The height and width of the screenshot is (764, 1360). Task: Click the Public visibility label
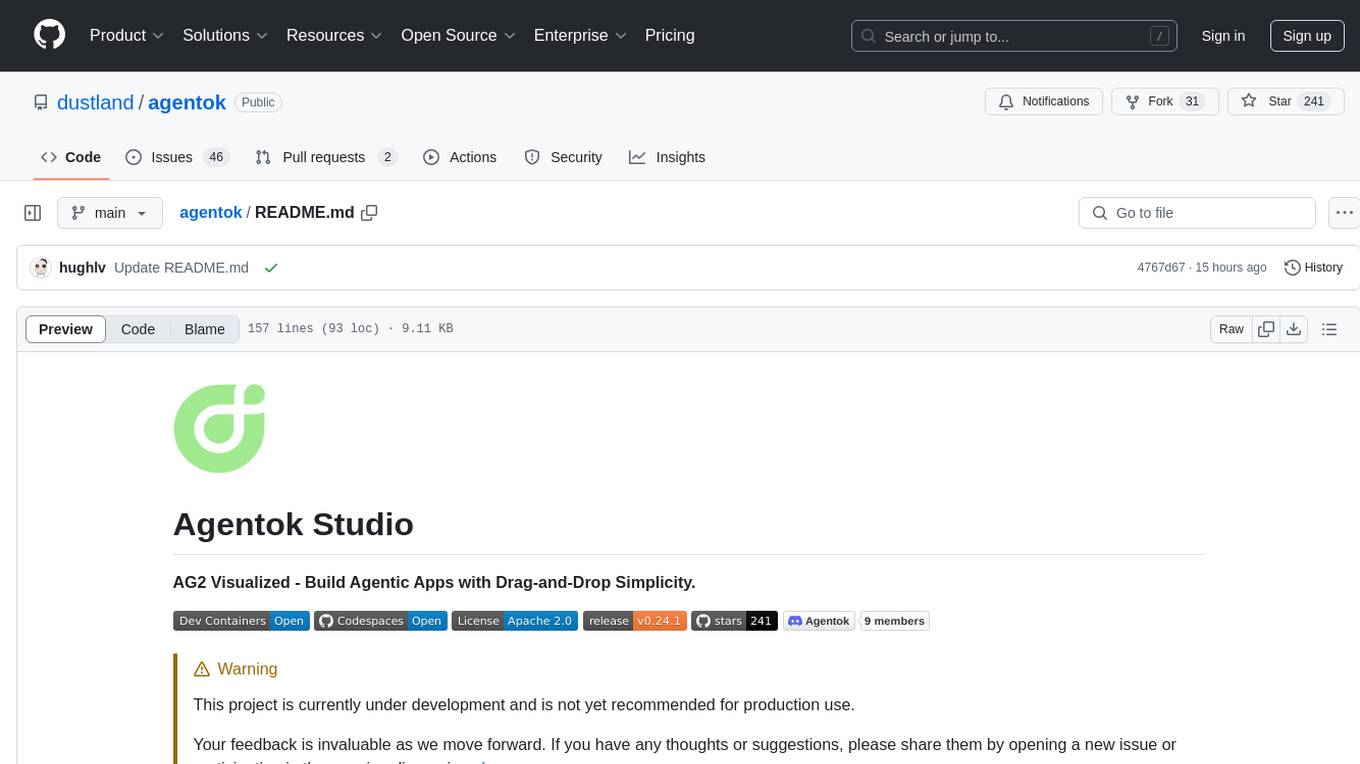point(258,102)
